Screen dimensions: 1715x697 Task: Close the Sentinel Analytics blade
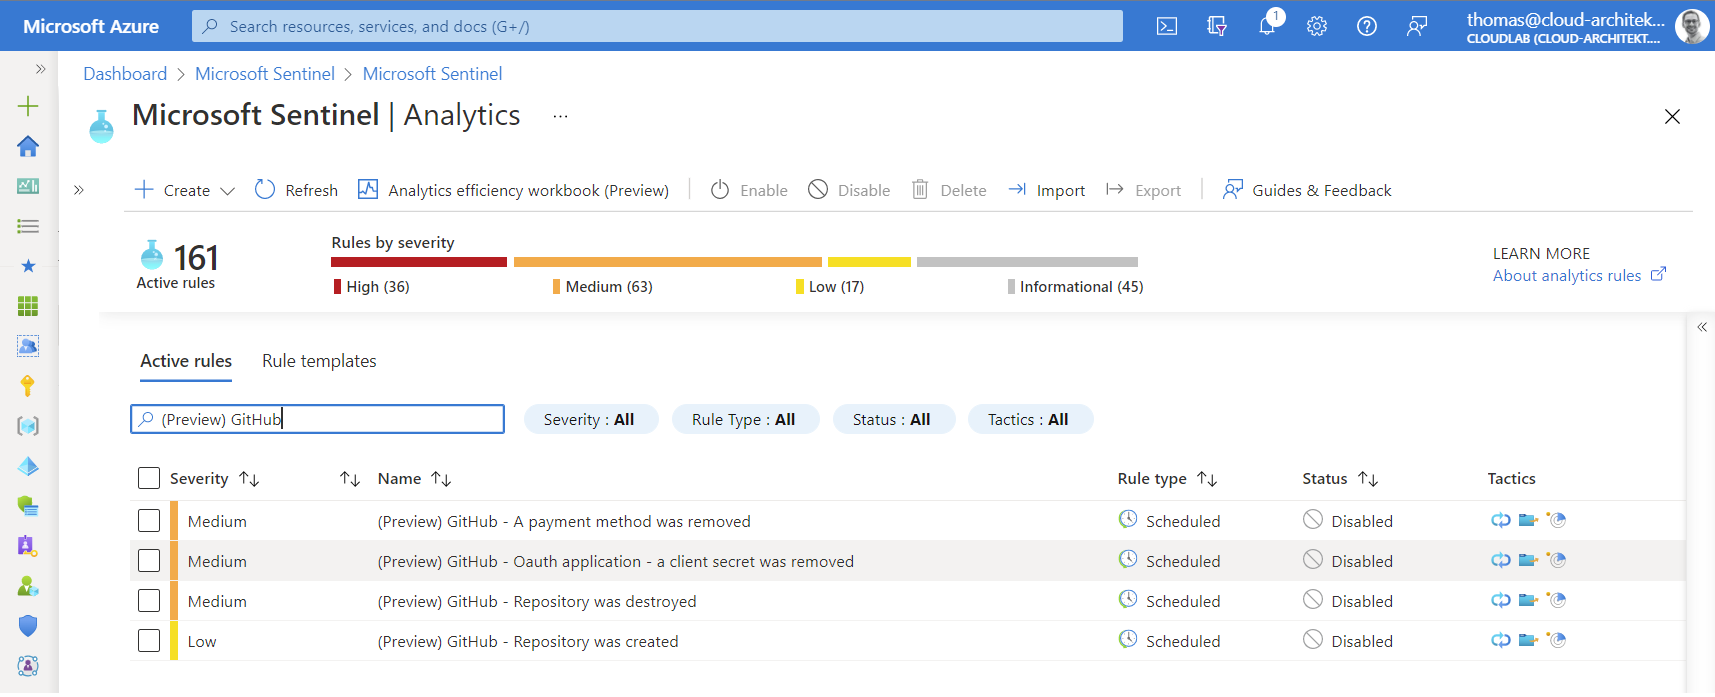(x=1672, y=117)
